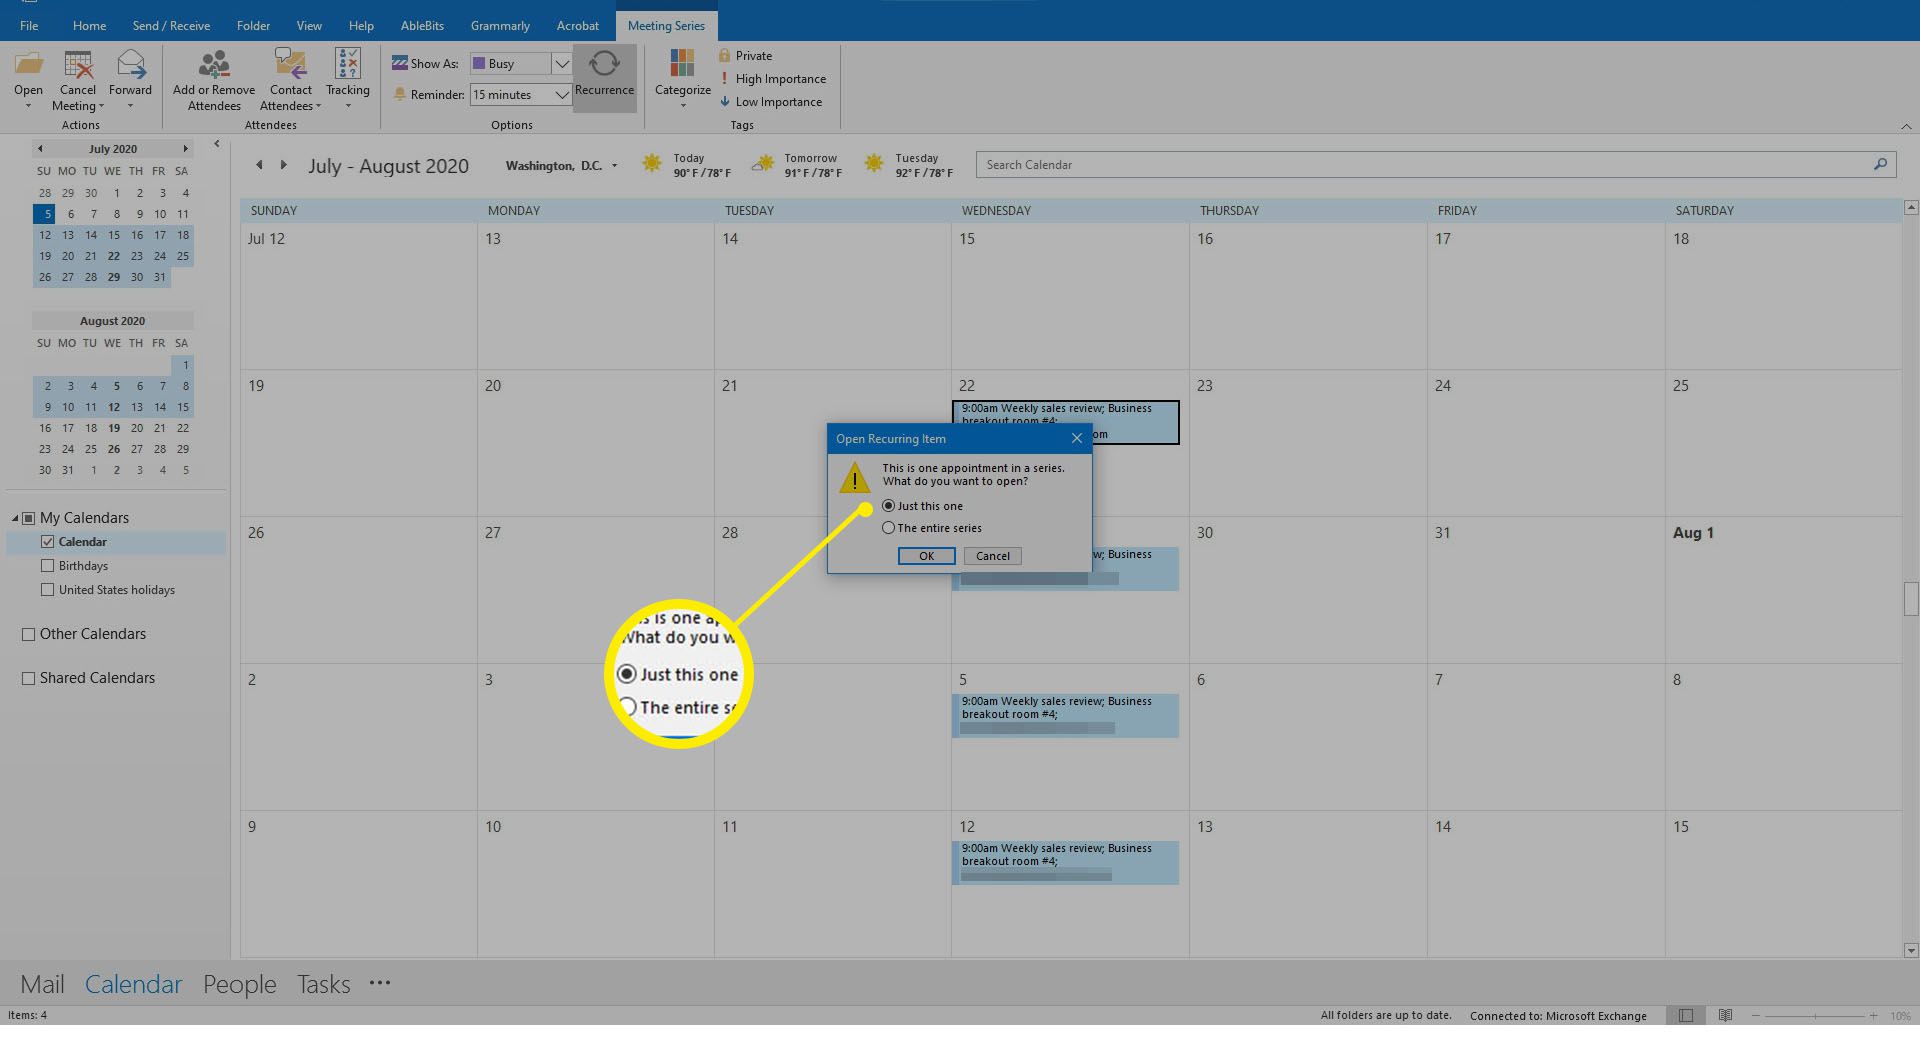Viewport: 1920px width, 1048px height.
Task: Open the Show As Busy dropdown
Action: click(x=562, y=64)
